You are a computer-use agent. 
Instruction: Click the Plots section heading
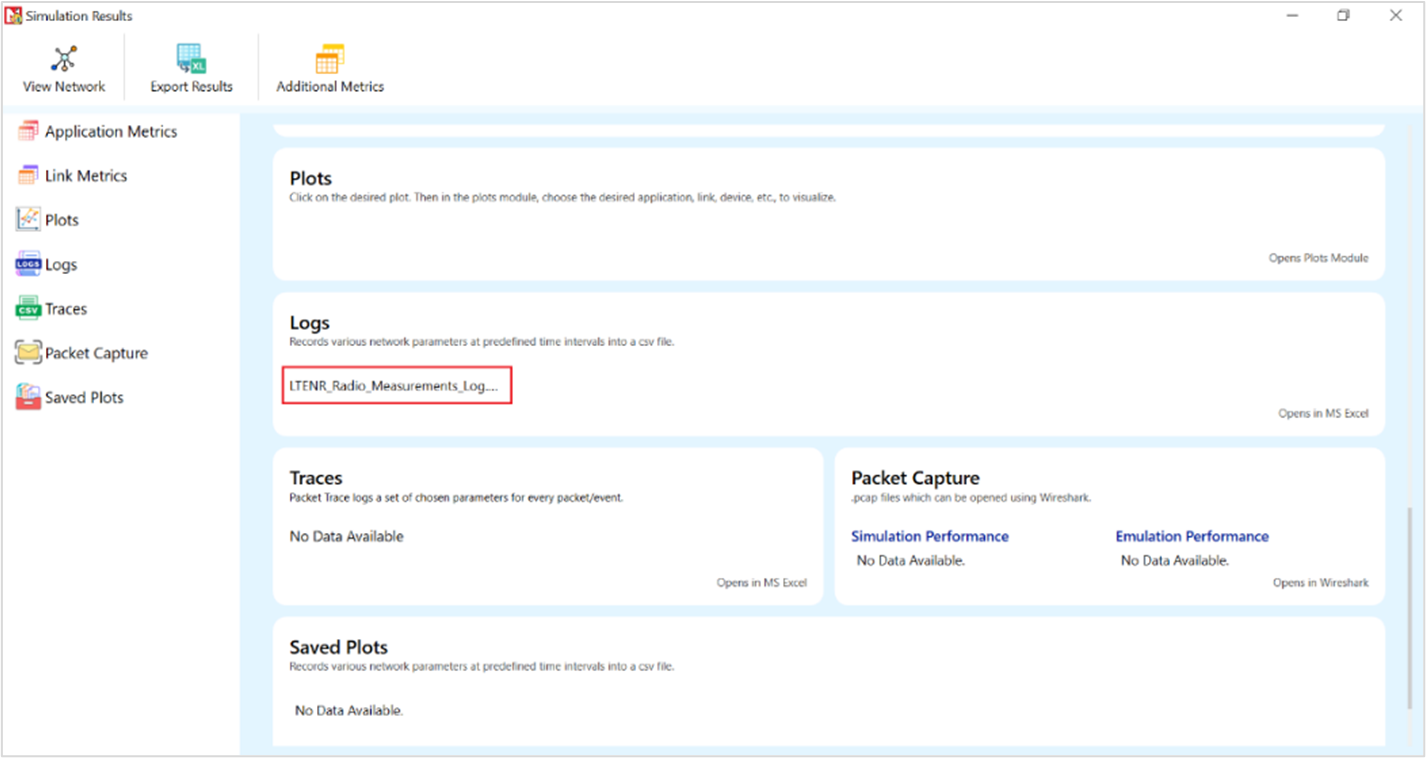310,179
